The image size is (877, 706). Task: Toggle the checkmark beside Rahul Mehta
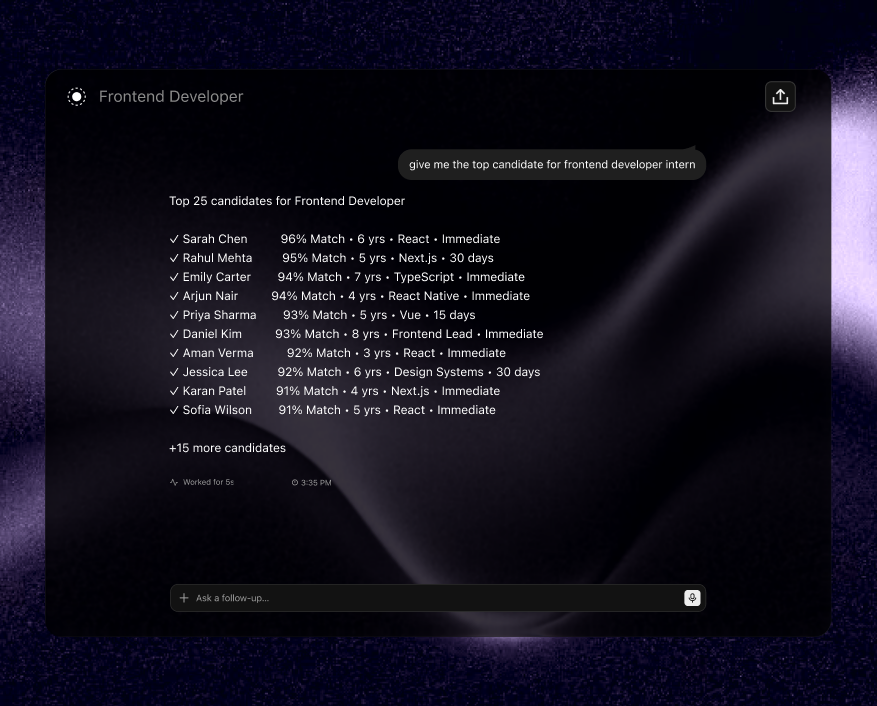[174, 258]
